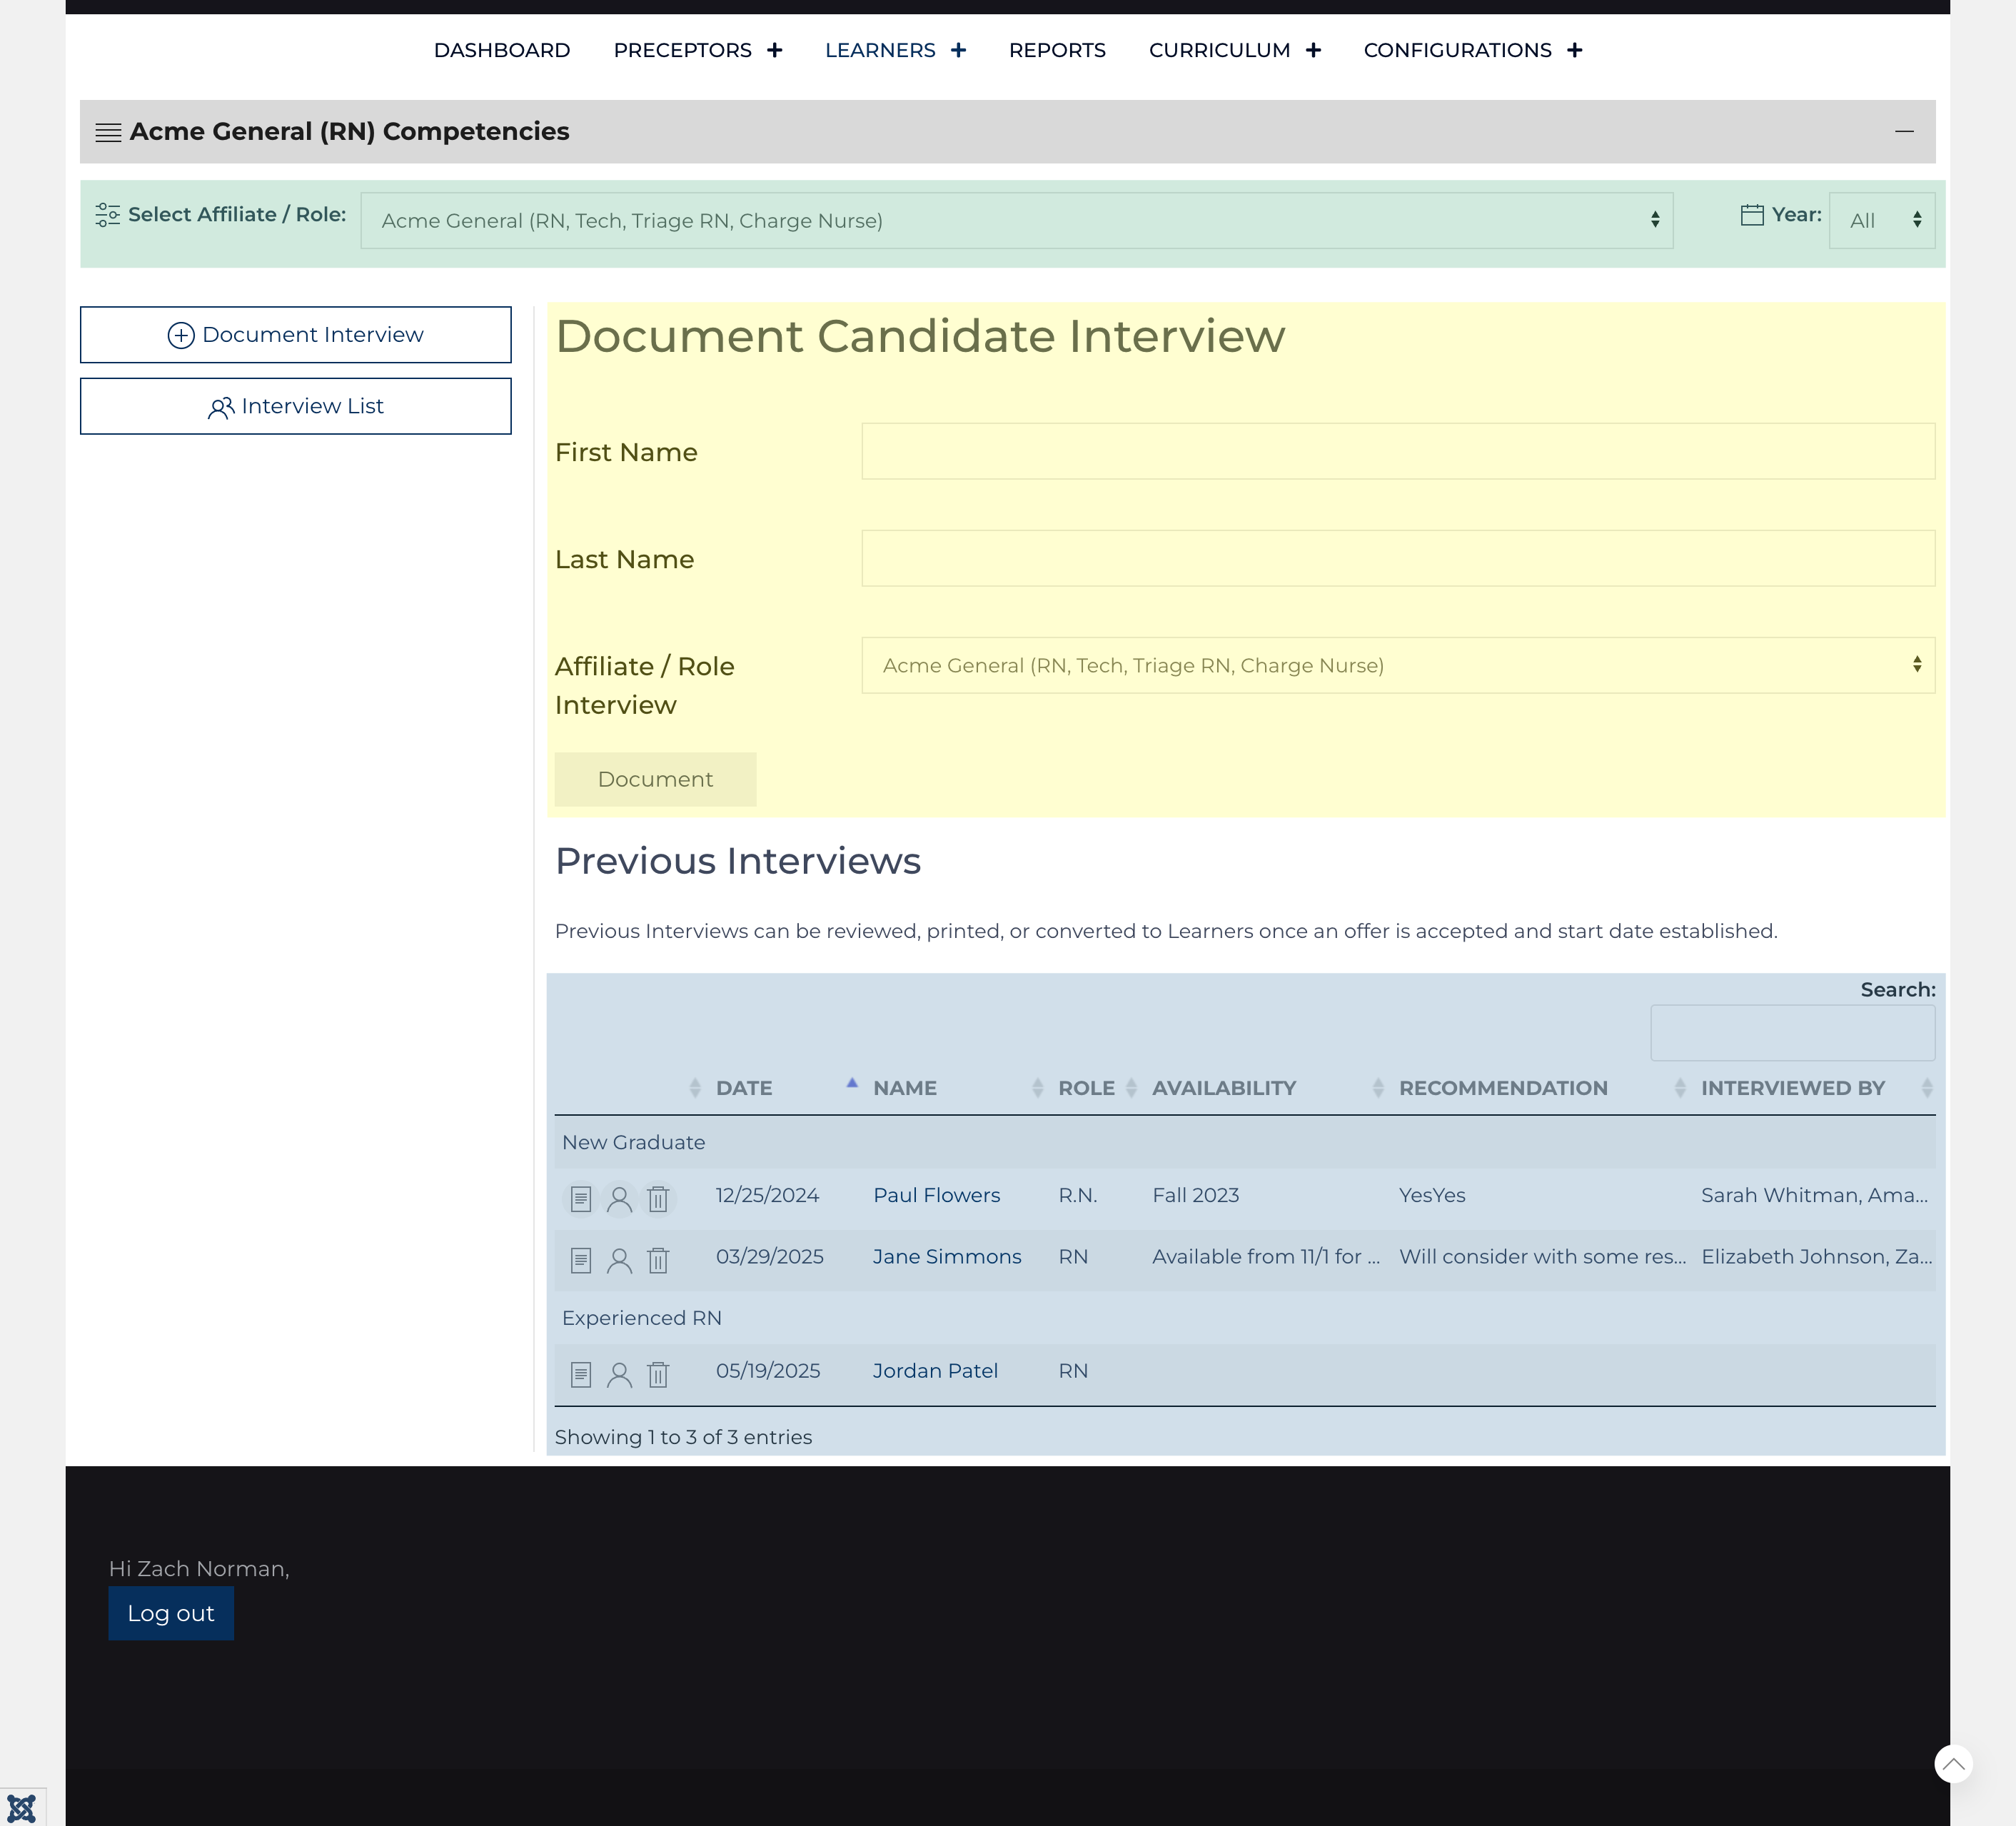Viewport: 2016px width, 1826px height.
Task: Toggle sorting on the ROLE column
Action: click(x=1087, y=1088)
